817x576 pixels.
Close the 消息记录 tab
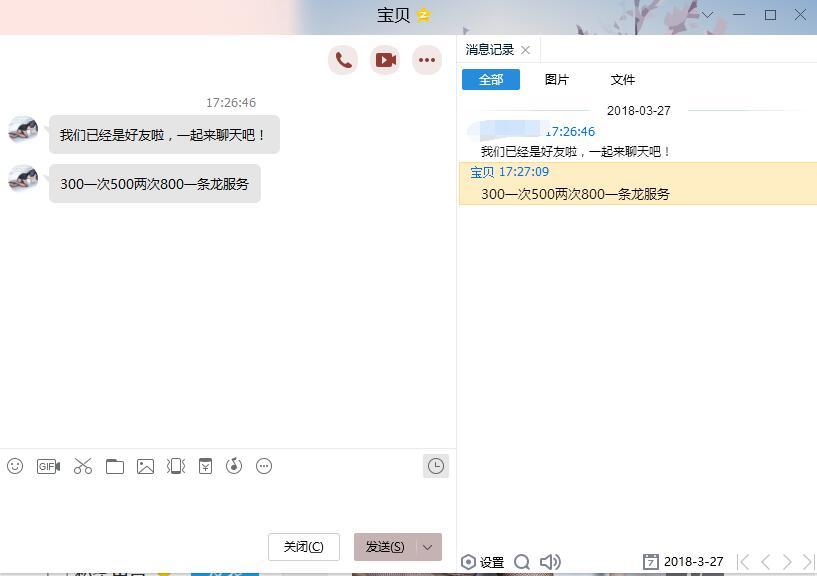coord(525,50)
